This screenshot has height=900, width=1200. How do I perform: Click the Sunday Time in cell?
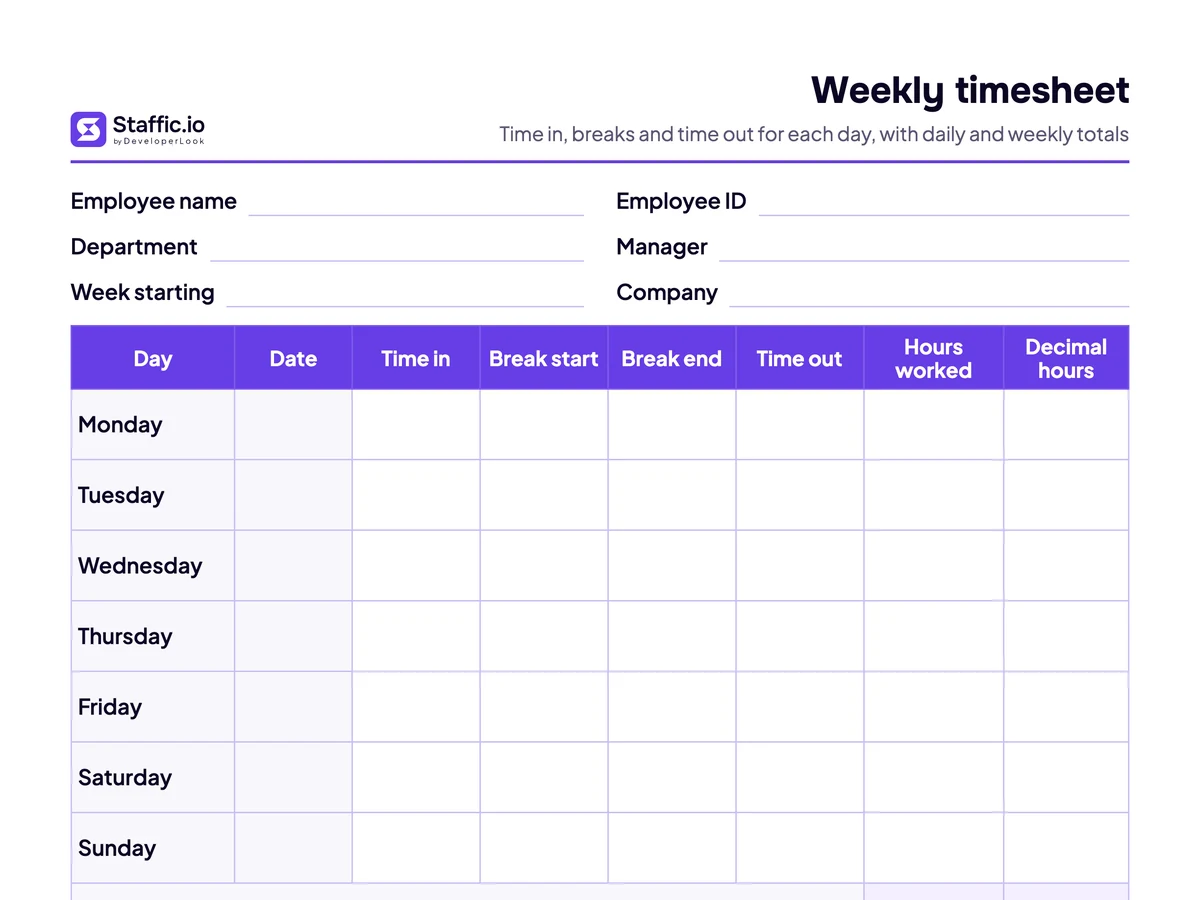pyautogui.click(x=416, y=848)
